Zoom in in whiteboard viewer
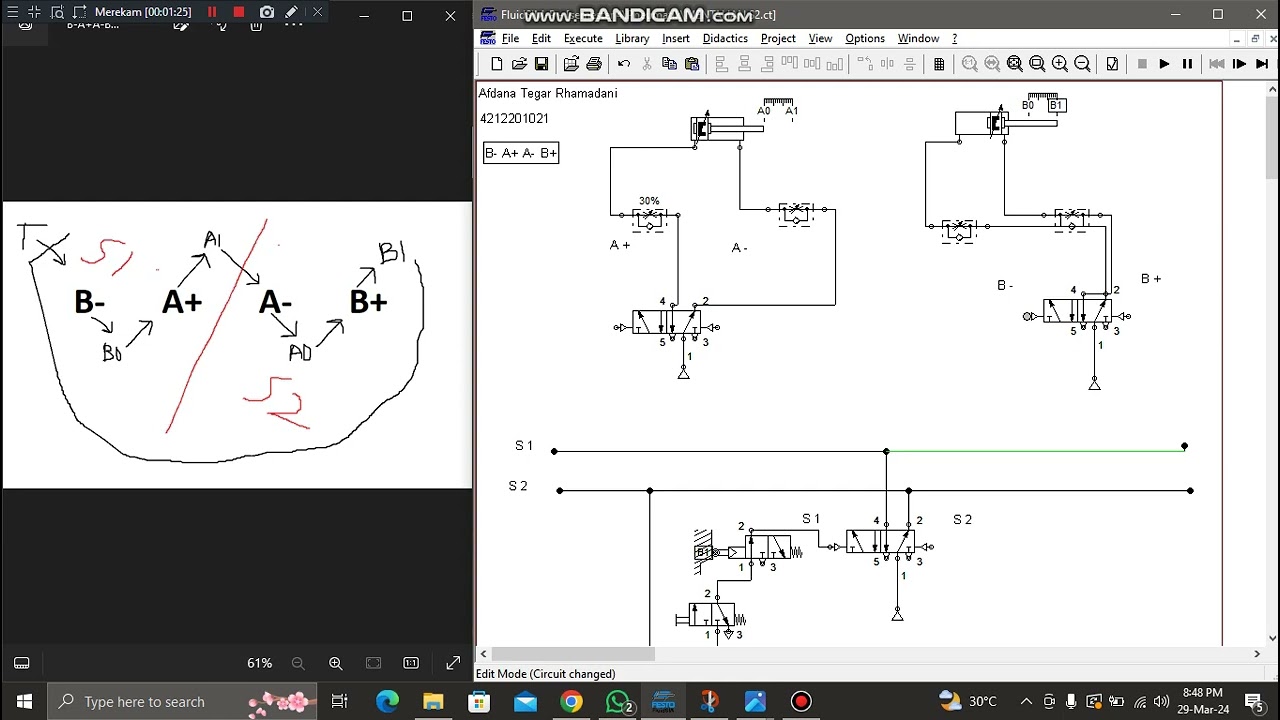 [x=336, y=663]
